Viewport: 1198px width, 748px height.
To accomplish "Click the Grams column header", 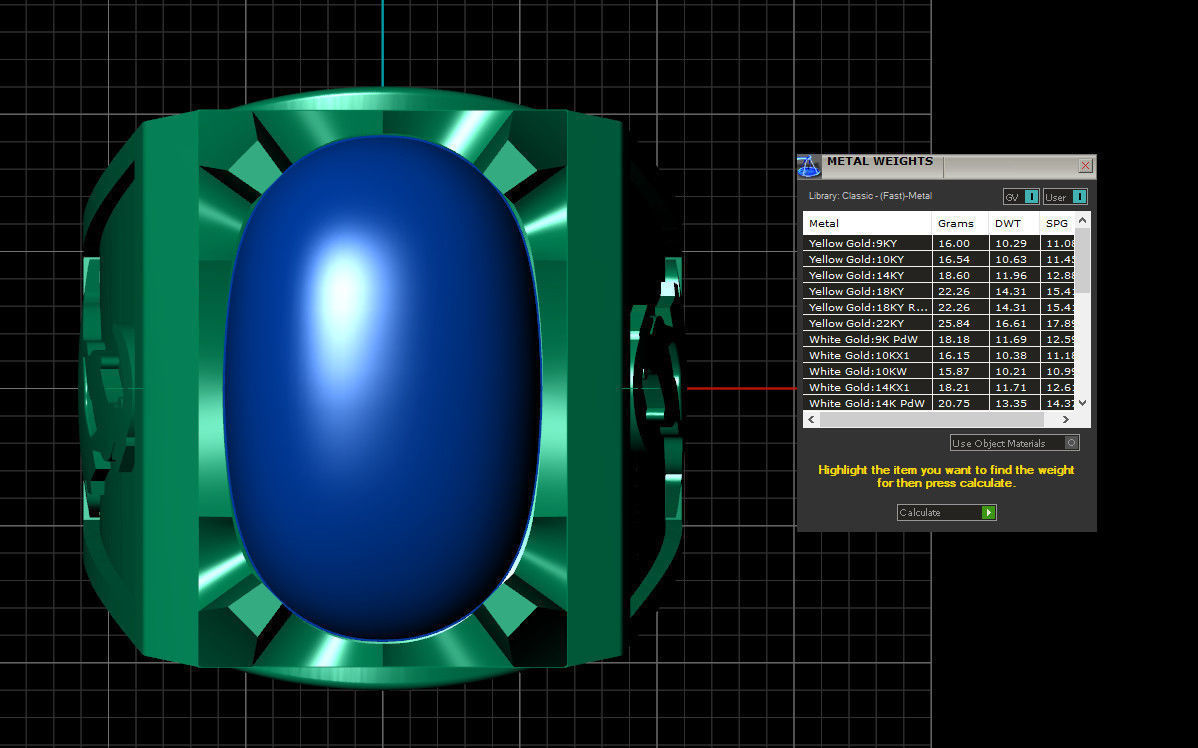I will [x=960, y=223].
